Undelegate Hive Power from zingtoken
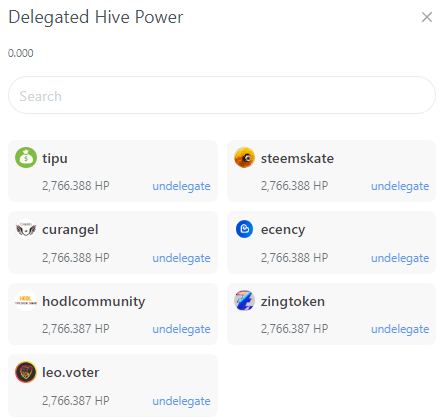The width and height of the screenshot is (444, 420). [400, 329]
